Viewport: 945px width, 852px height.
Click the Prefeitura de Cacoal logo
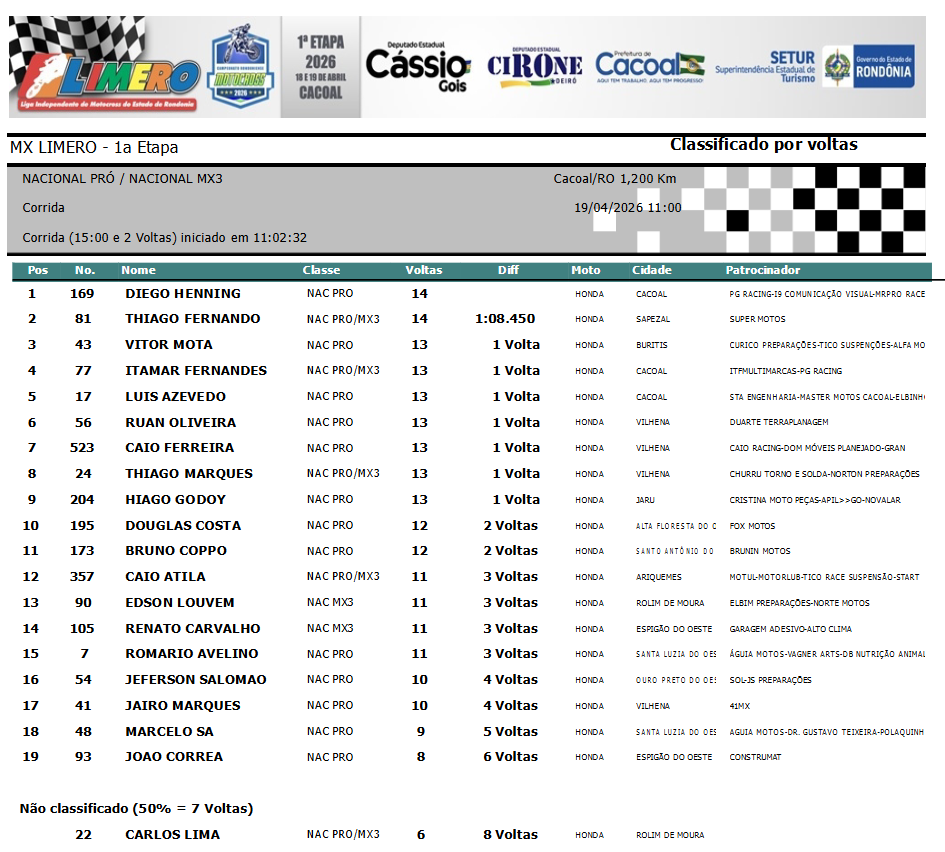point(649,67)
